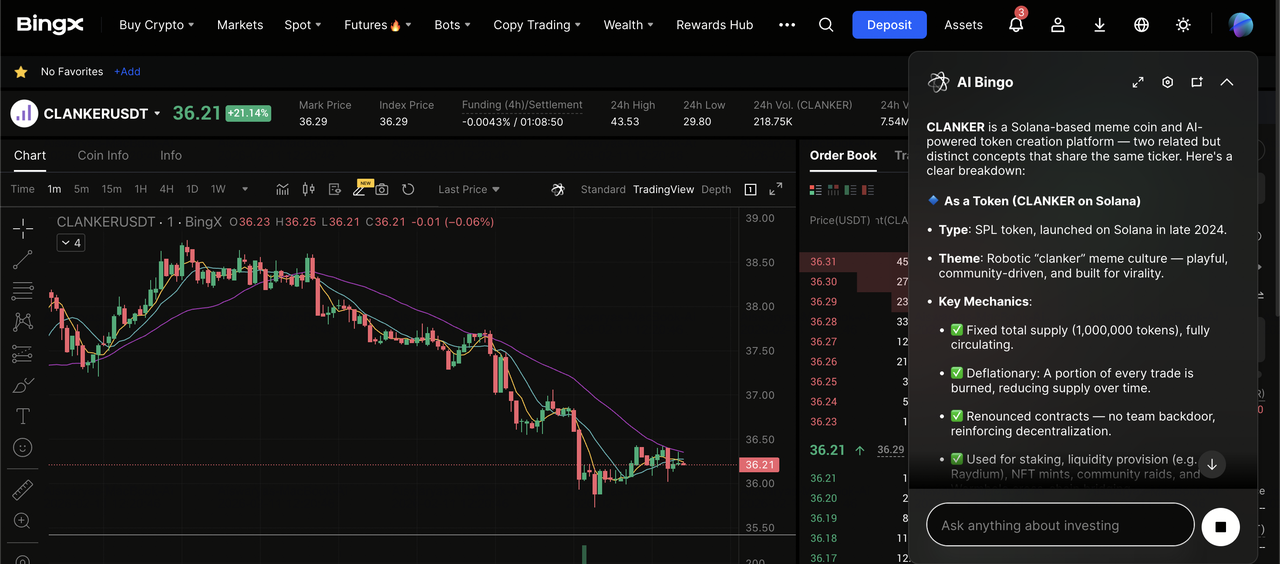
Task: Expand the AI Bingo panel to fullscreen
Action: pyautogui.click(x=1138, y=82)
